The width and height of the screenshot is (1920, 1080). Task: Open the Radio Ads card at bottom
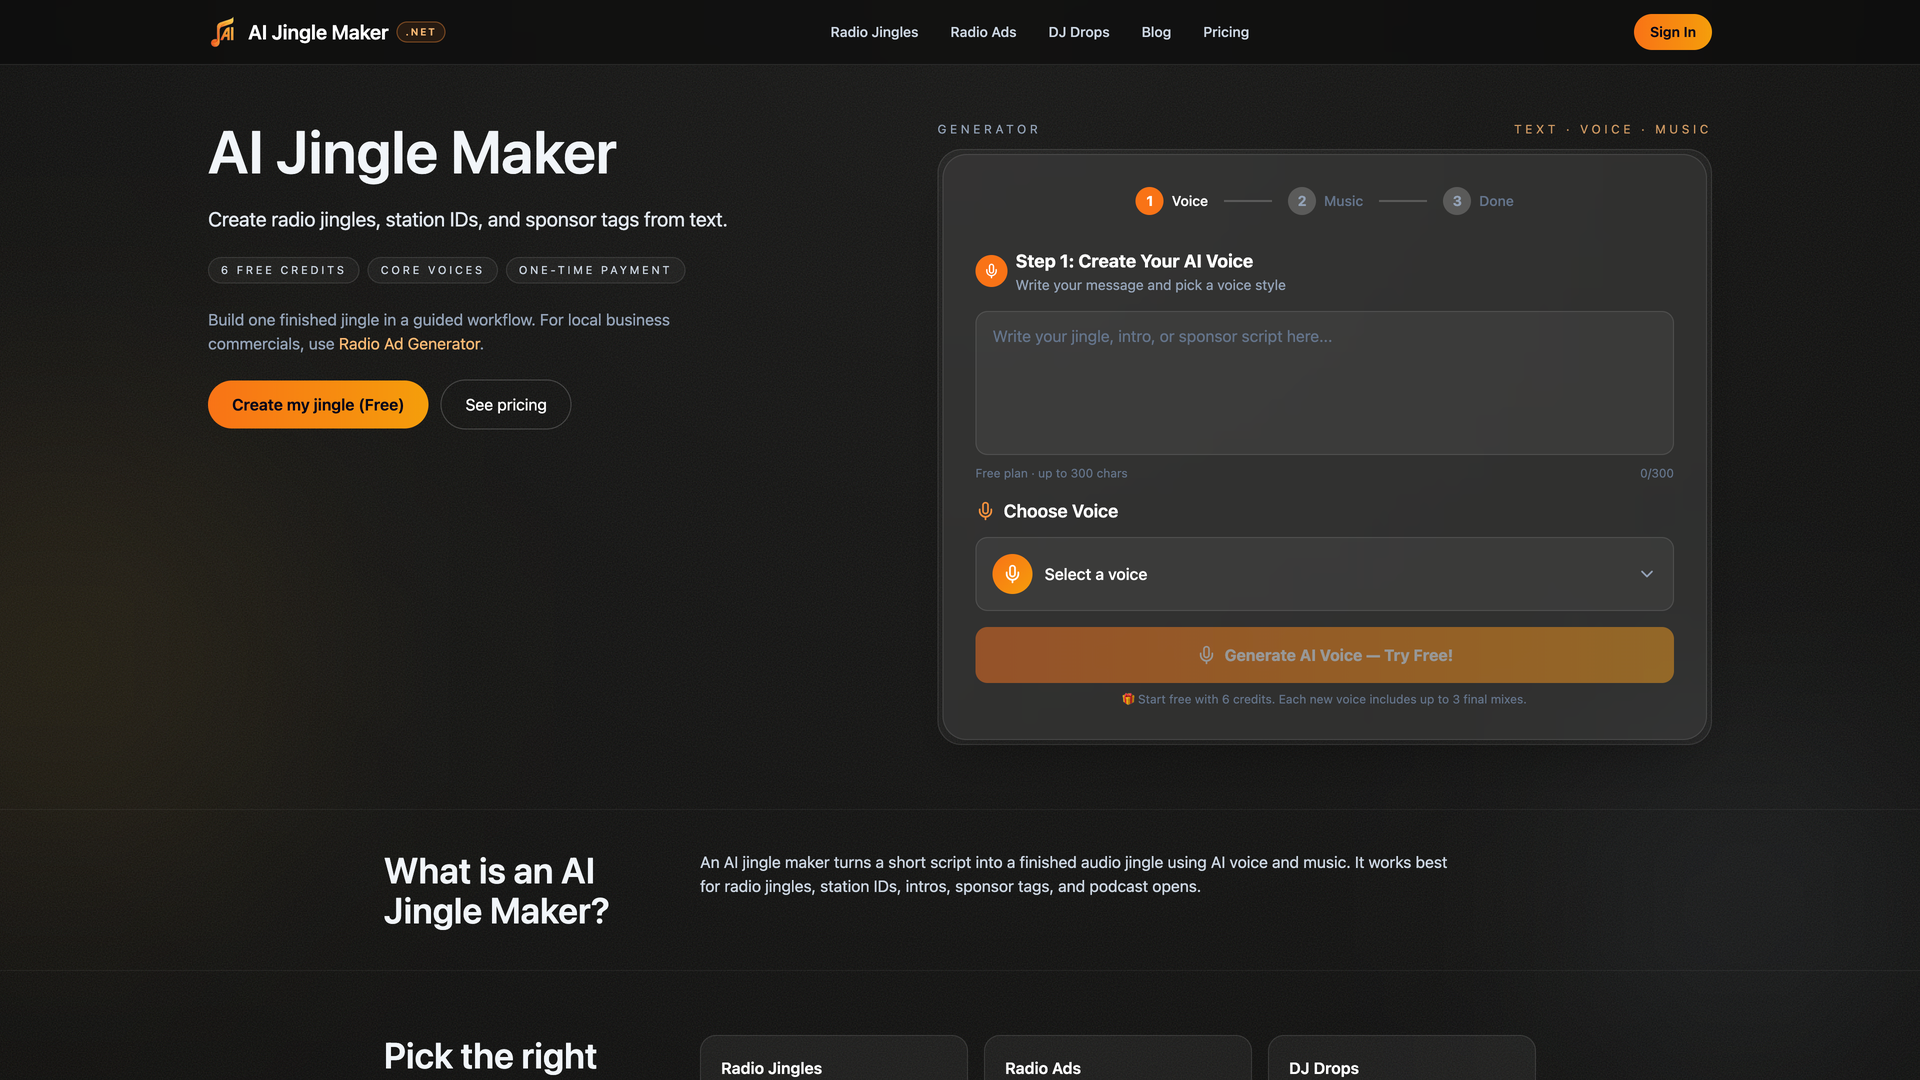point(1116,1060)
